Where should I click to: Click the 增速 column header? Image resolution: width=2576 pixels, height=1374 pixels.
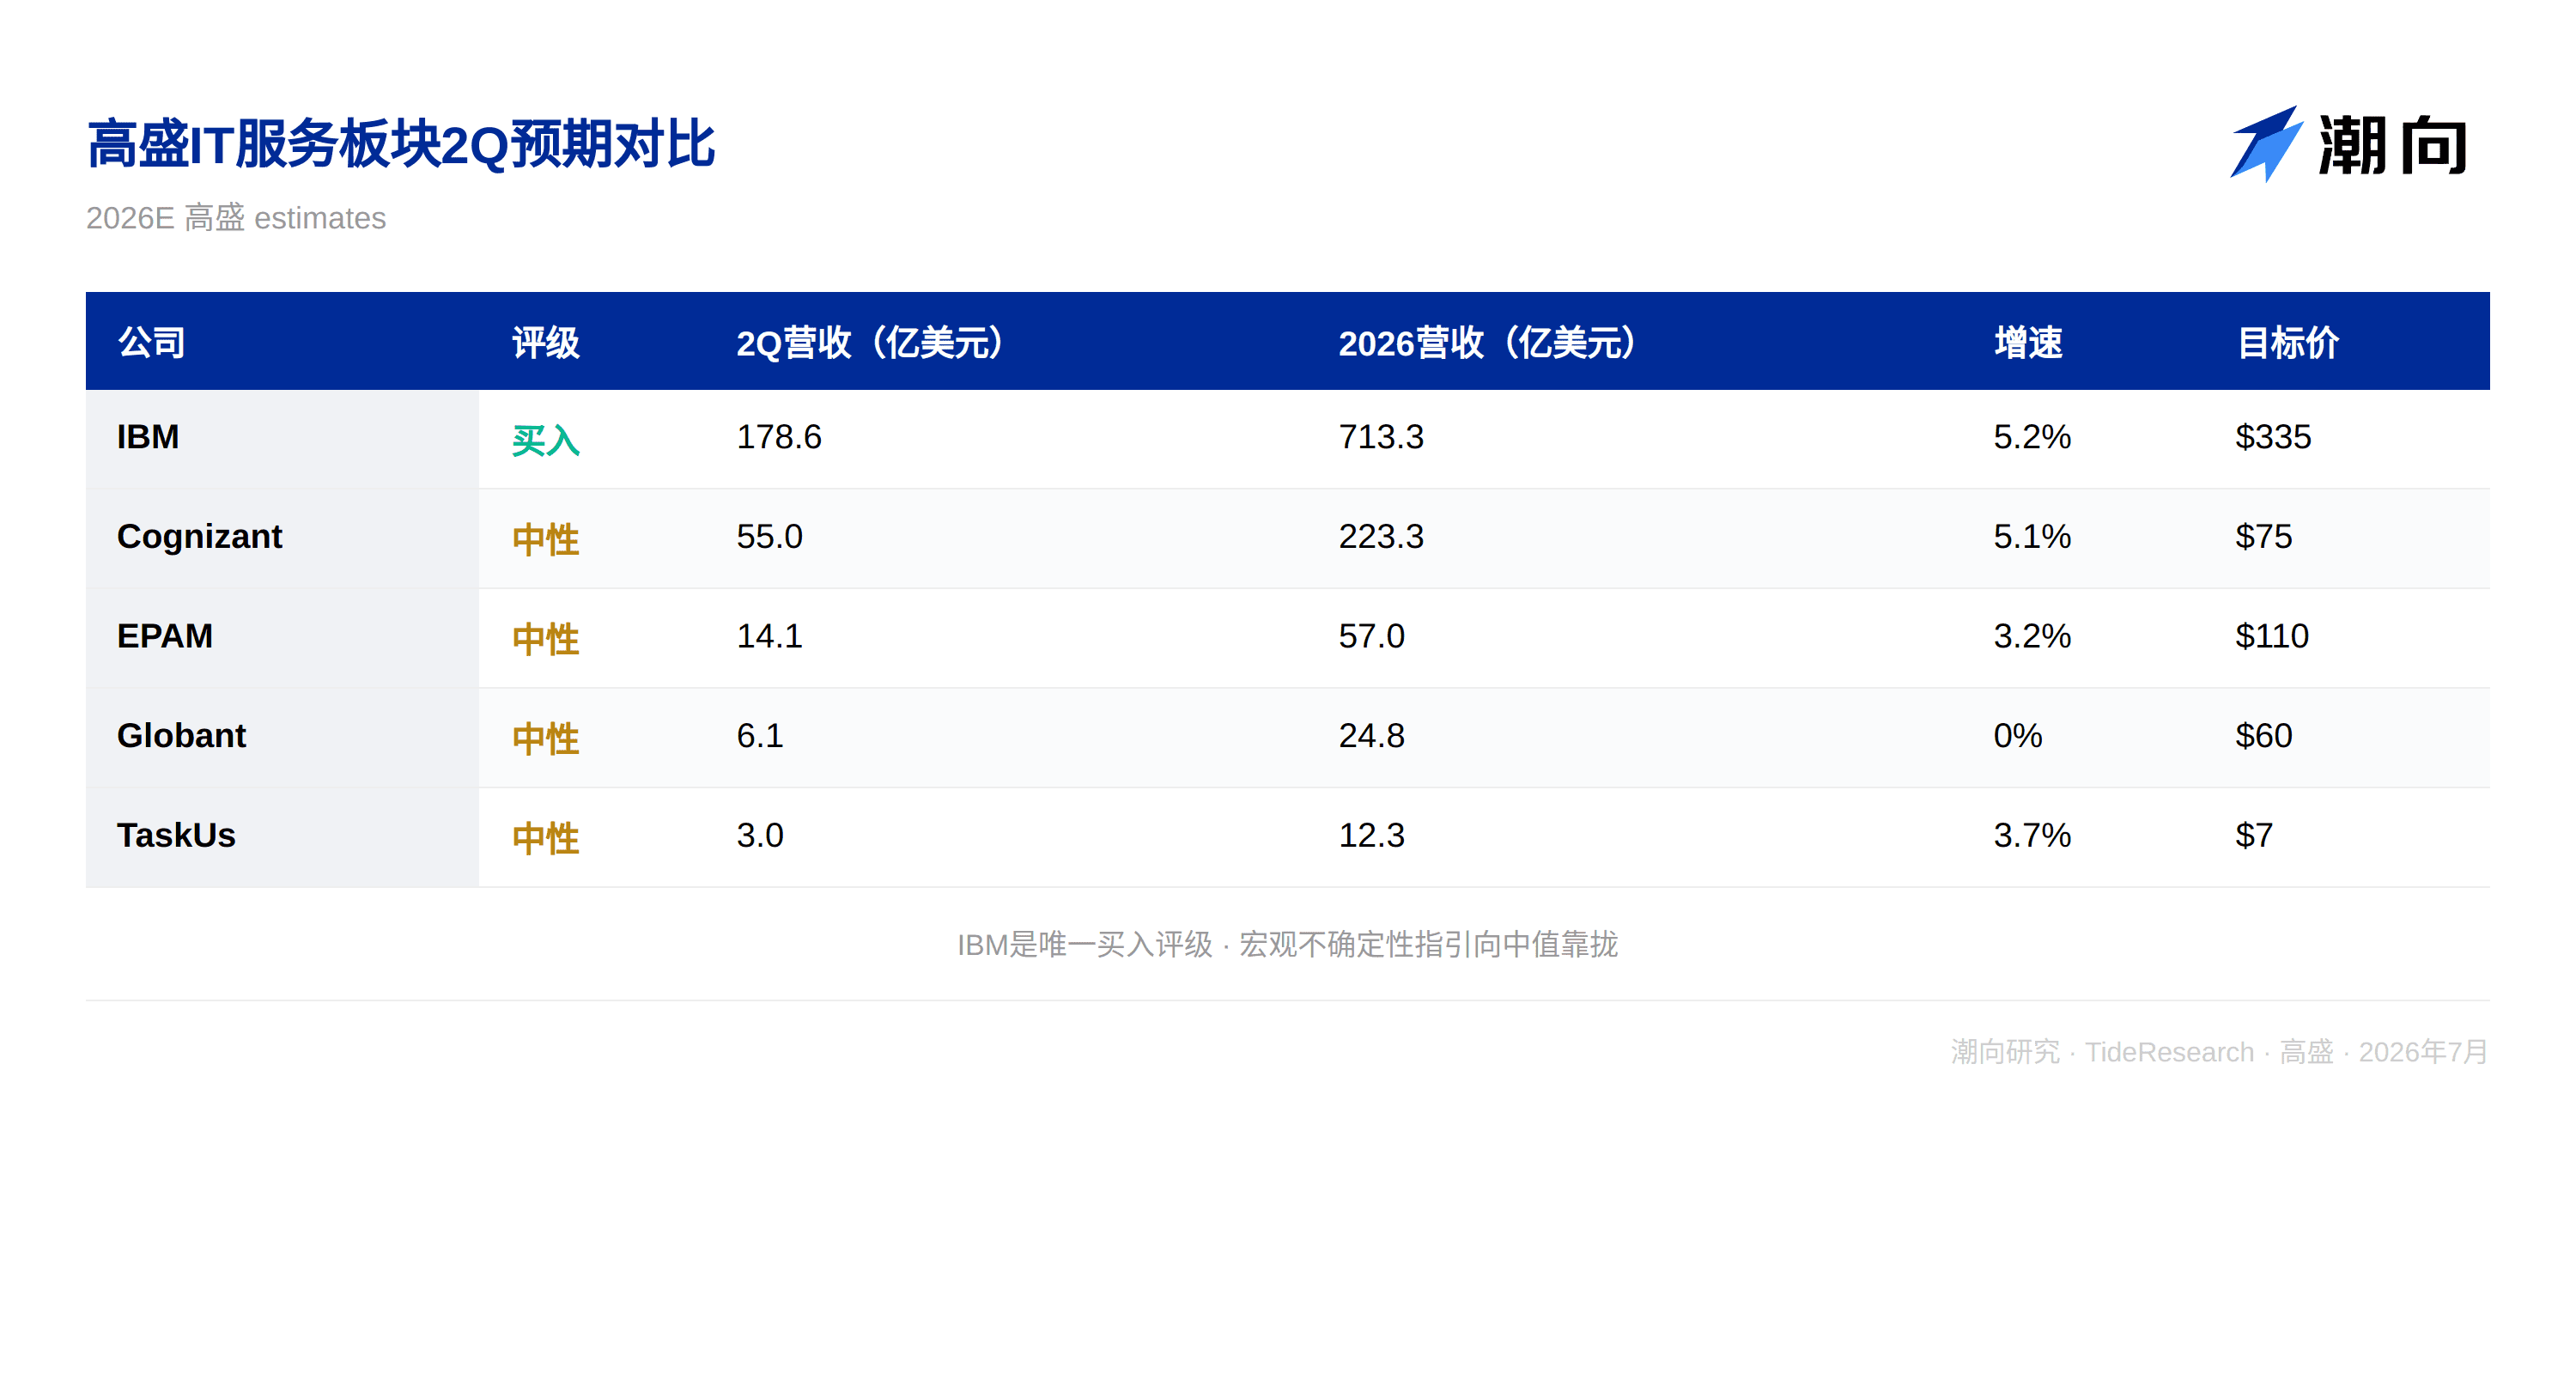pos(2028,342)
